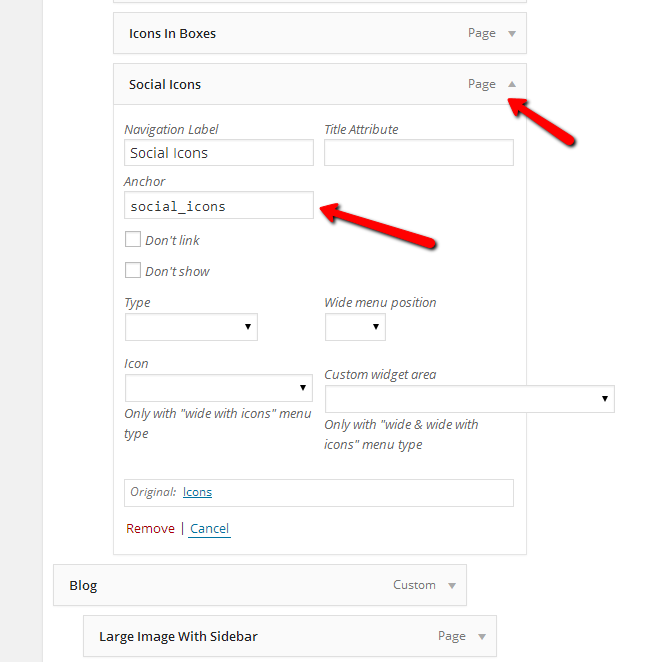Click the Remove link

[x=150, y=528]
